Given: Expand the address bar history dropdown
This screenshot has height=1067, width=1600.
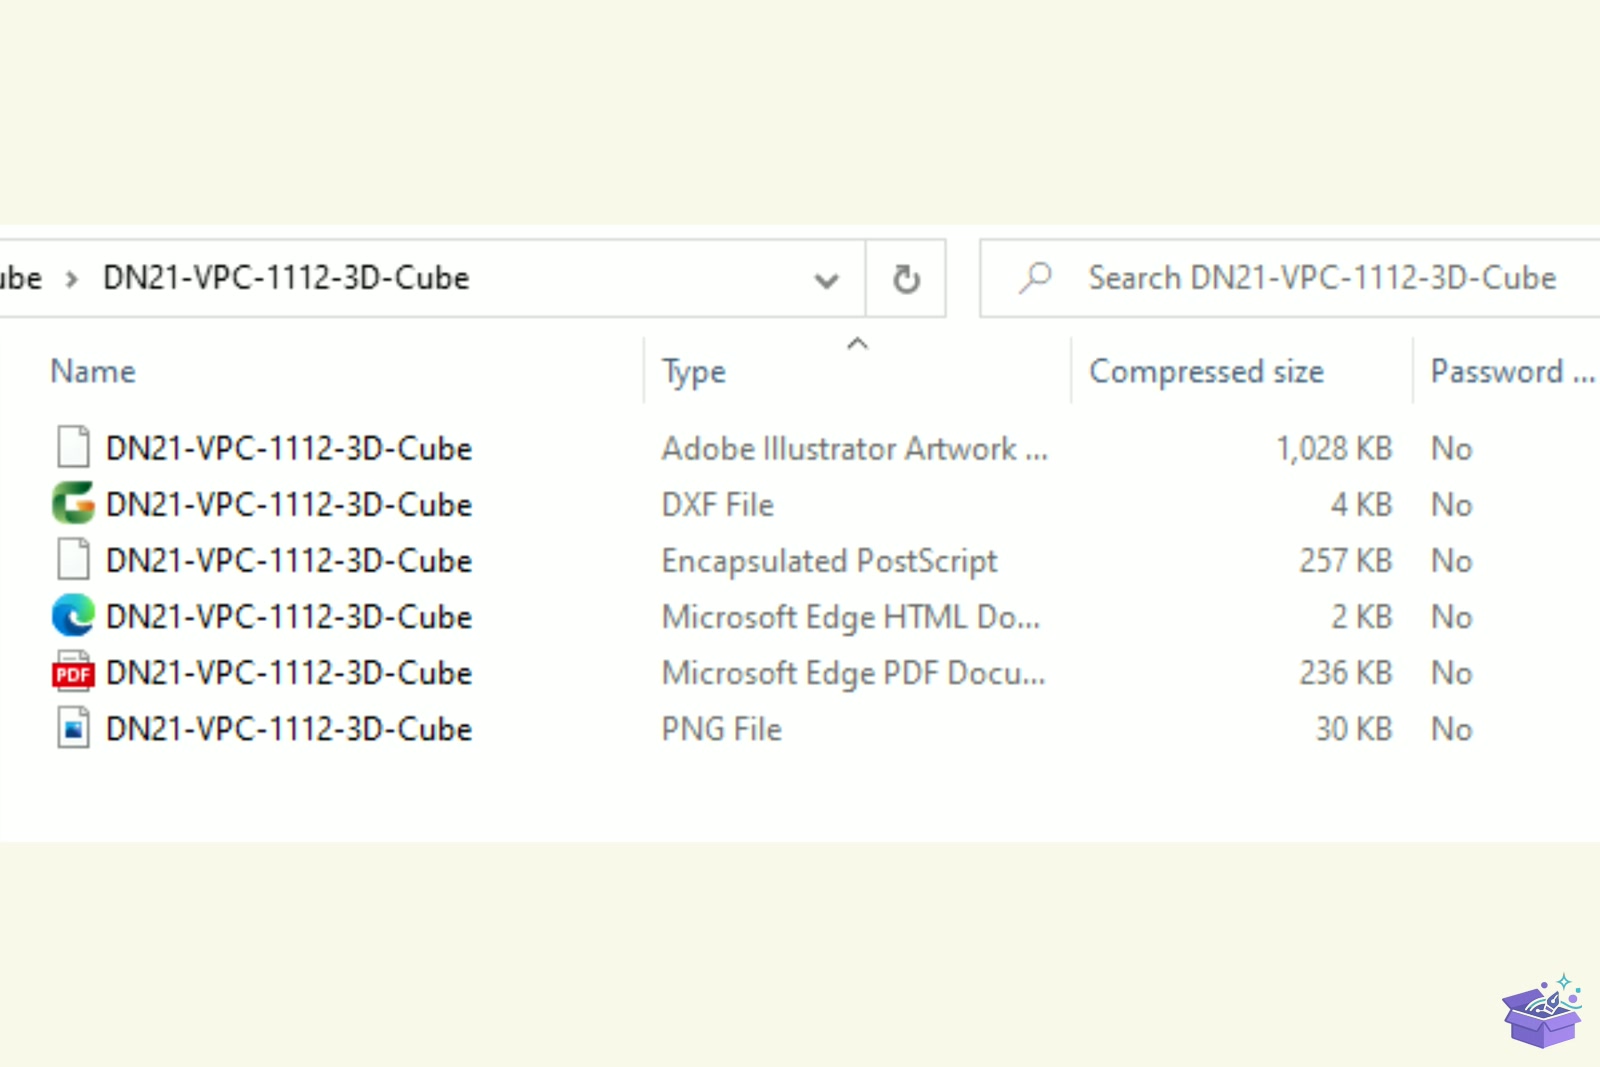Looking at the screenshot, I should click(826, 280).
